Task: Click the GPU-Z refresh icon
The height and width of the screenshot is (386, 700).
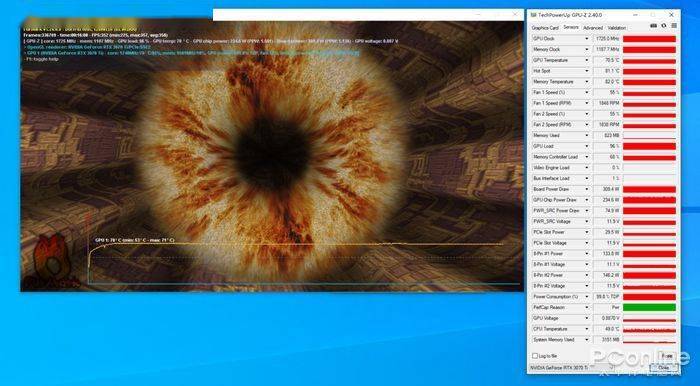Action: 664,26
